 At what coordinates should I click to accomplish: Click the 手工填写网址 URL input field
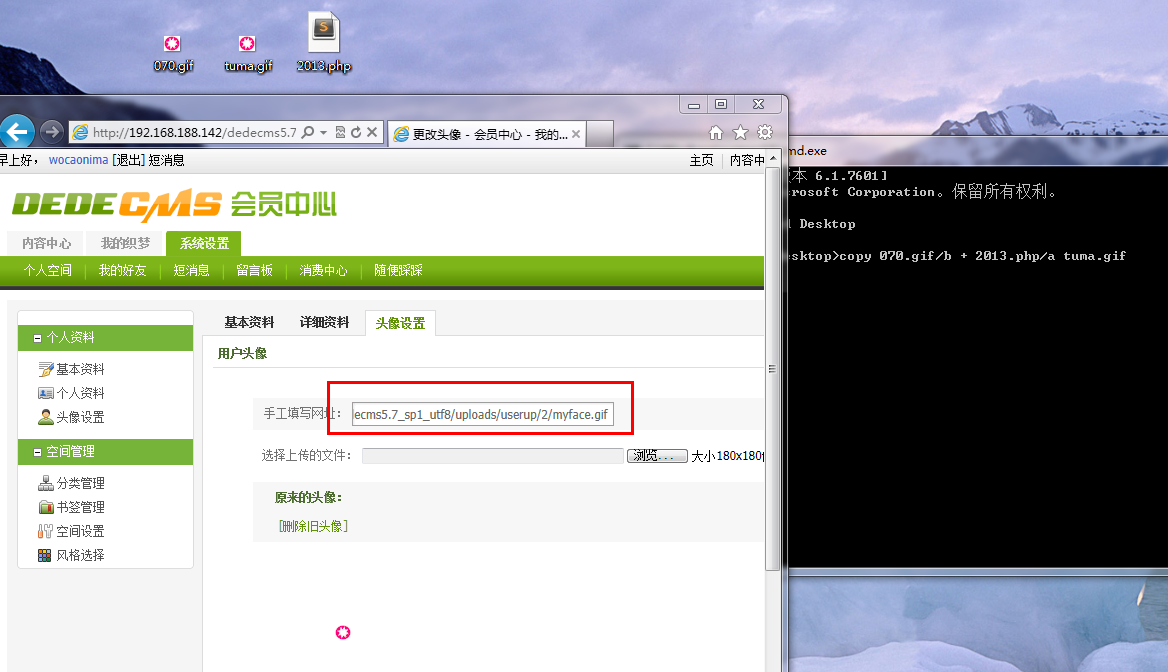(x=483, y=414)
